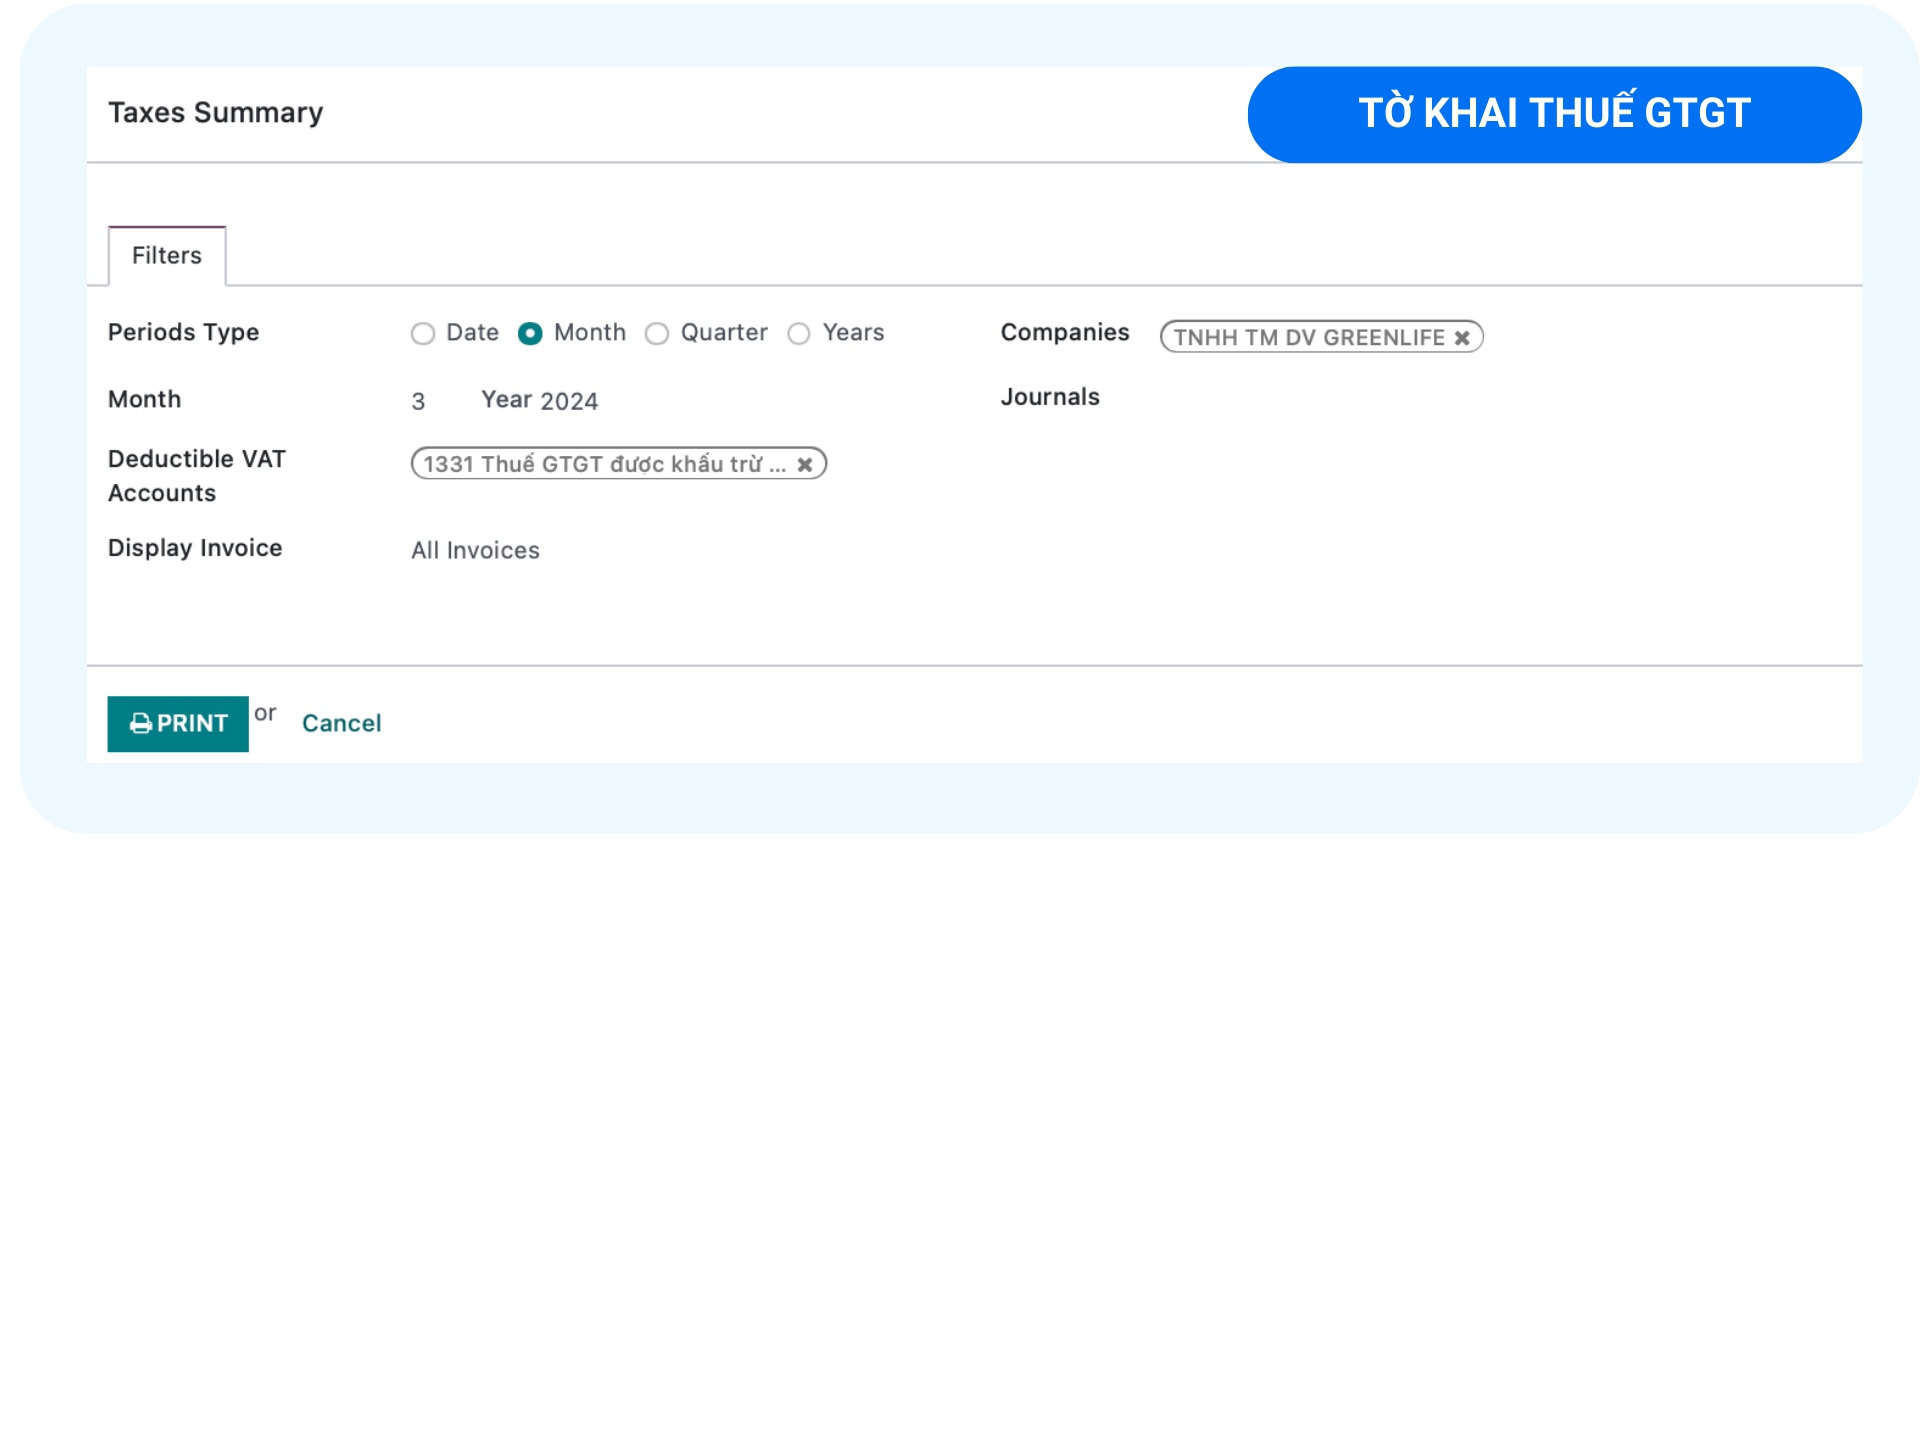This screenshot has height=1440, width=1920.
Task: Click the Tờ khai thuế GTGT banner button
Action: coord(1553,114)
